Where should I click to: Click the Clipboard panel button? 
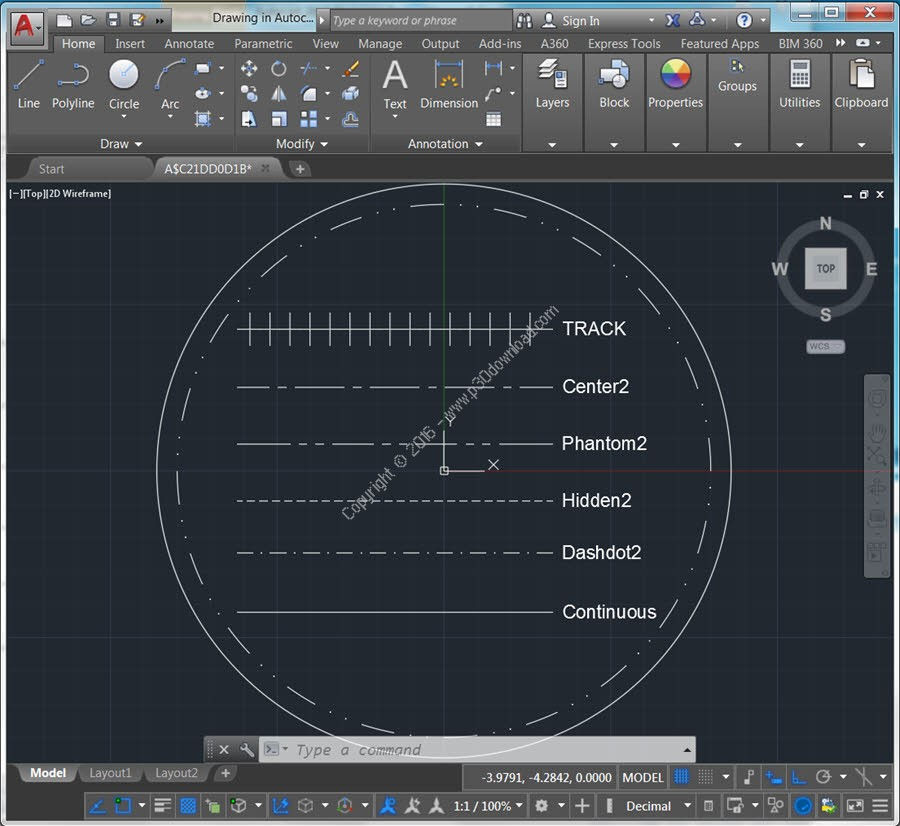point(861,84)
